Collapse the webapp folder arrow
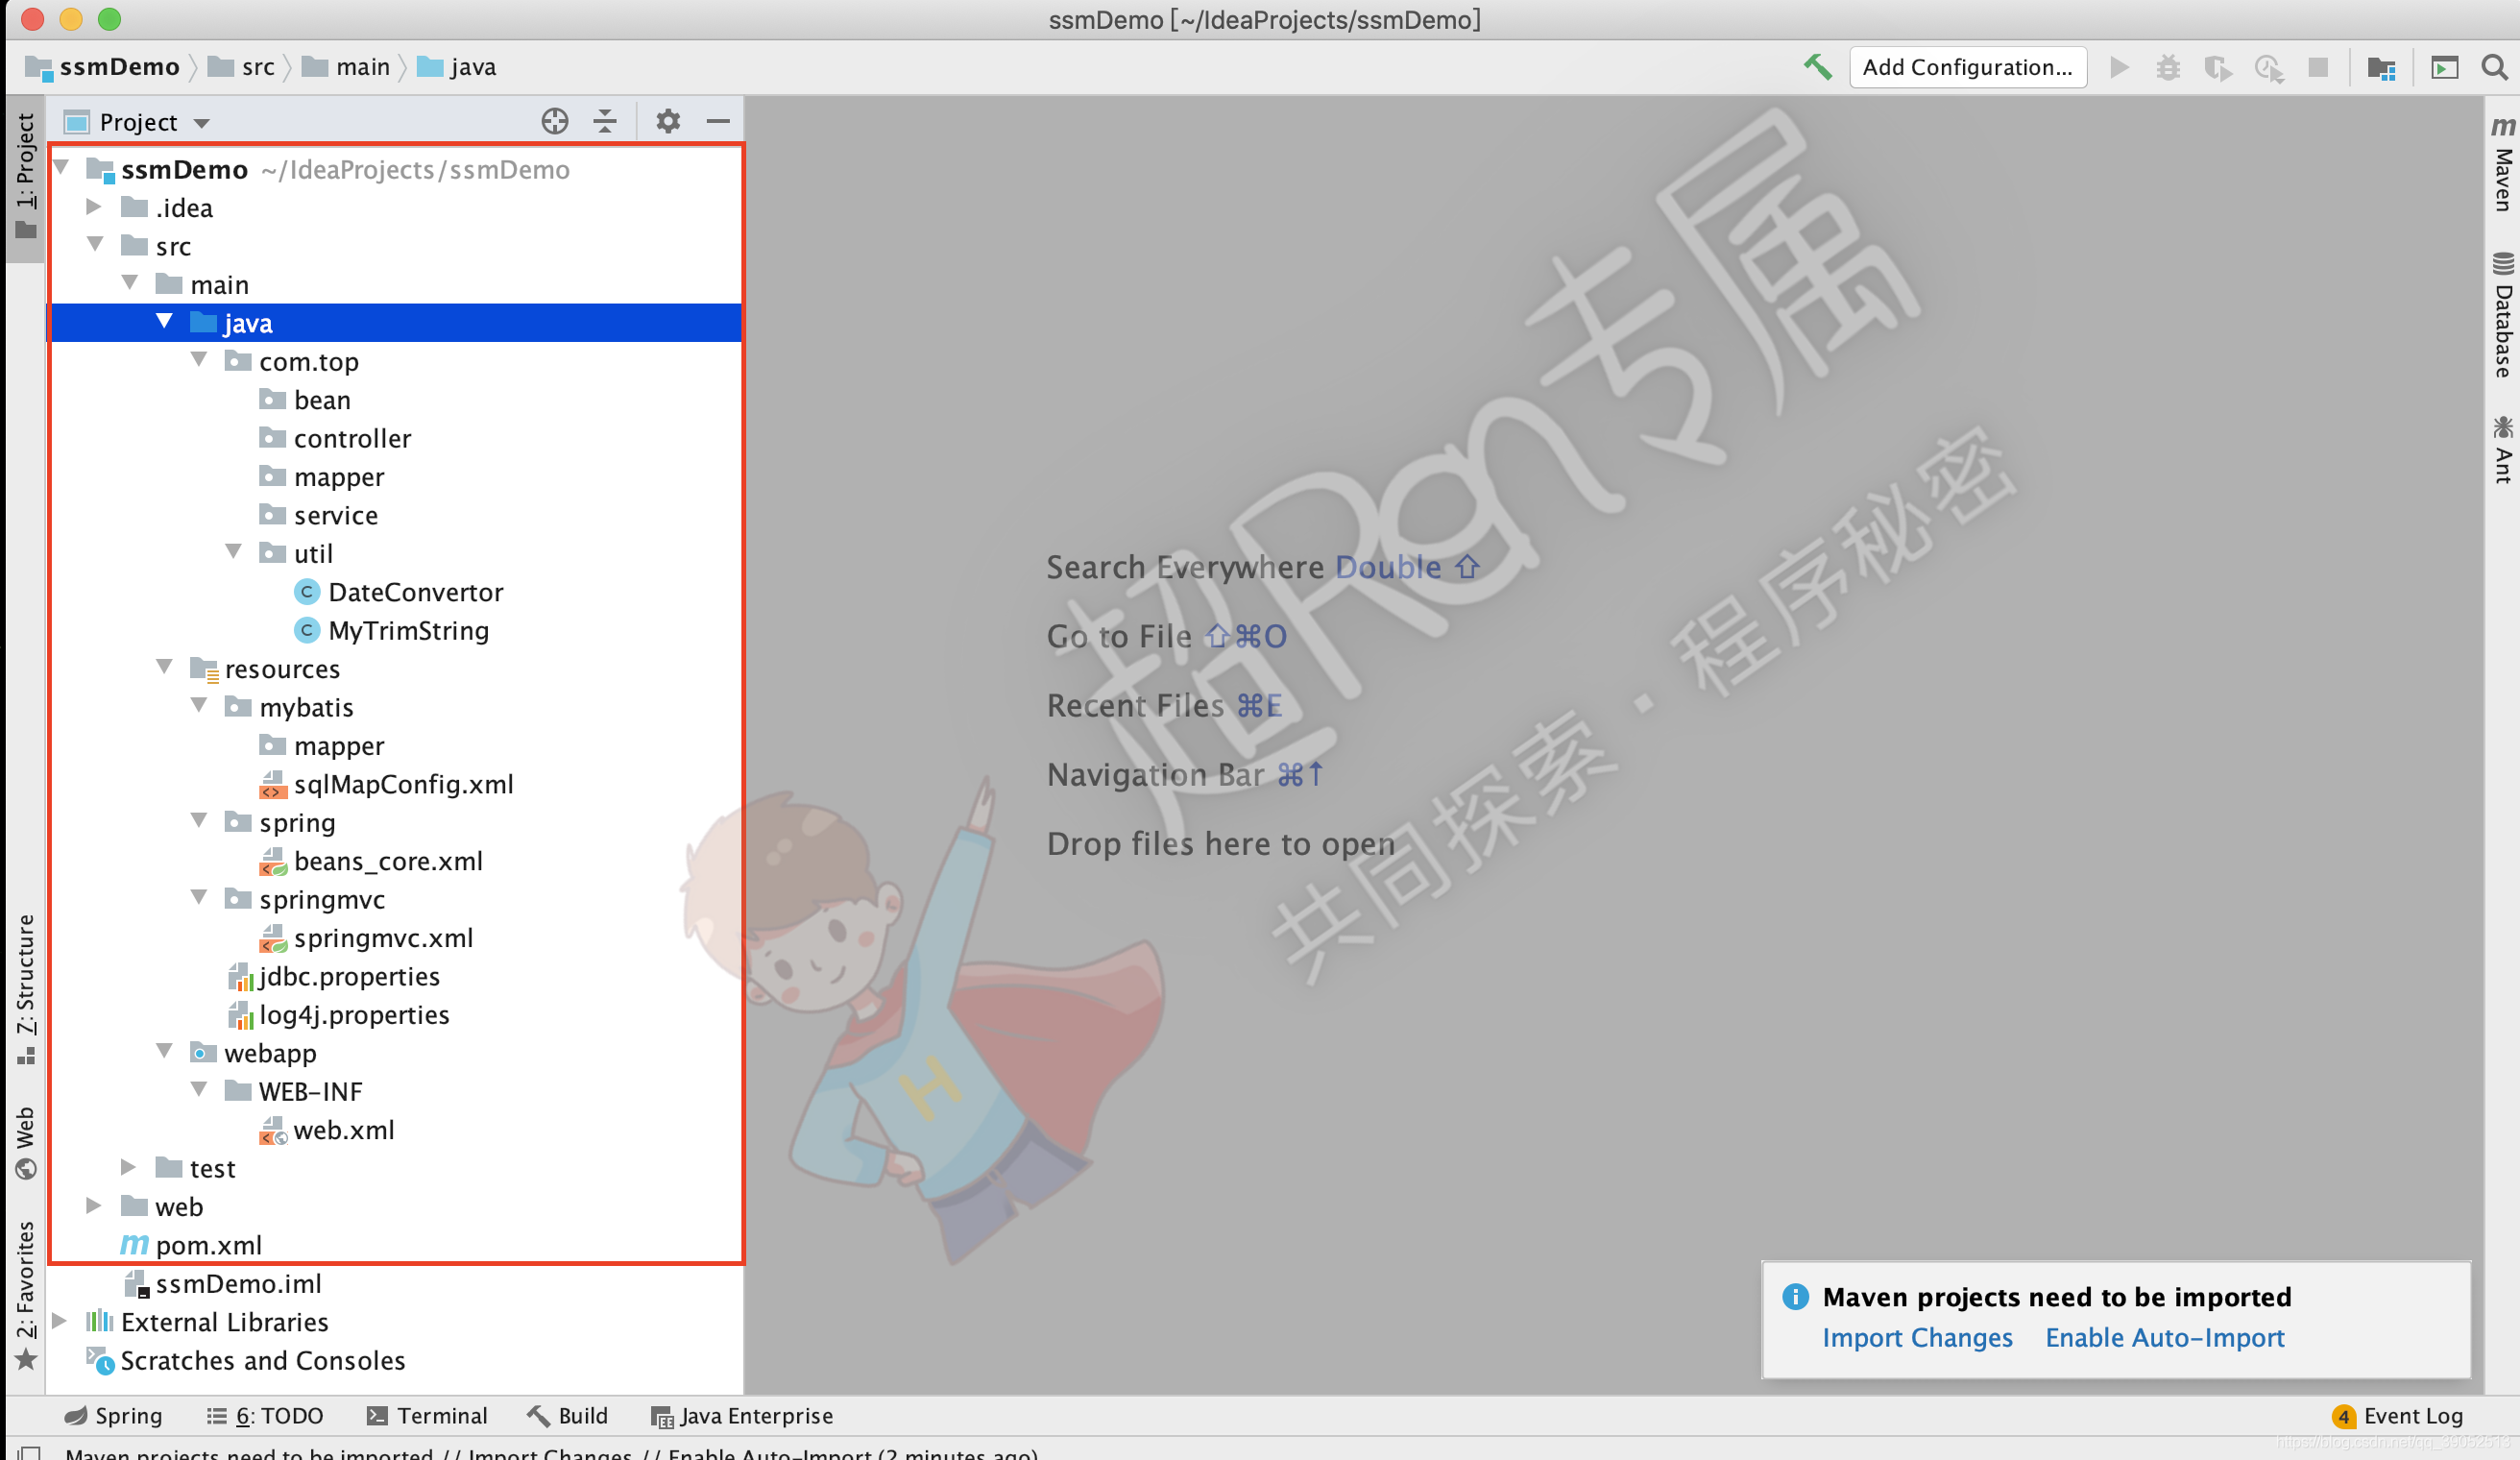Image resolution: width=2520 pixels, height=1460 pixels. [x=164, y=1052]
